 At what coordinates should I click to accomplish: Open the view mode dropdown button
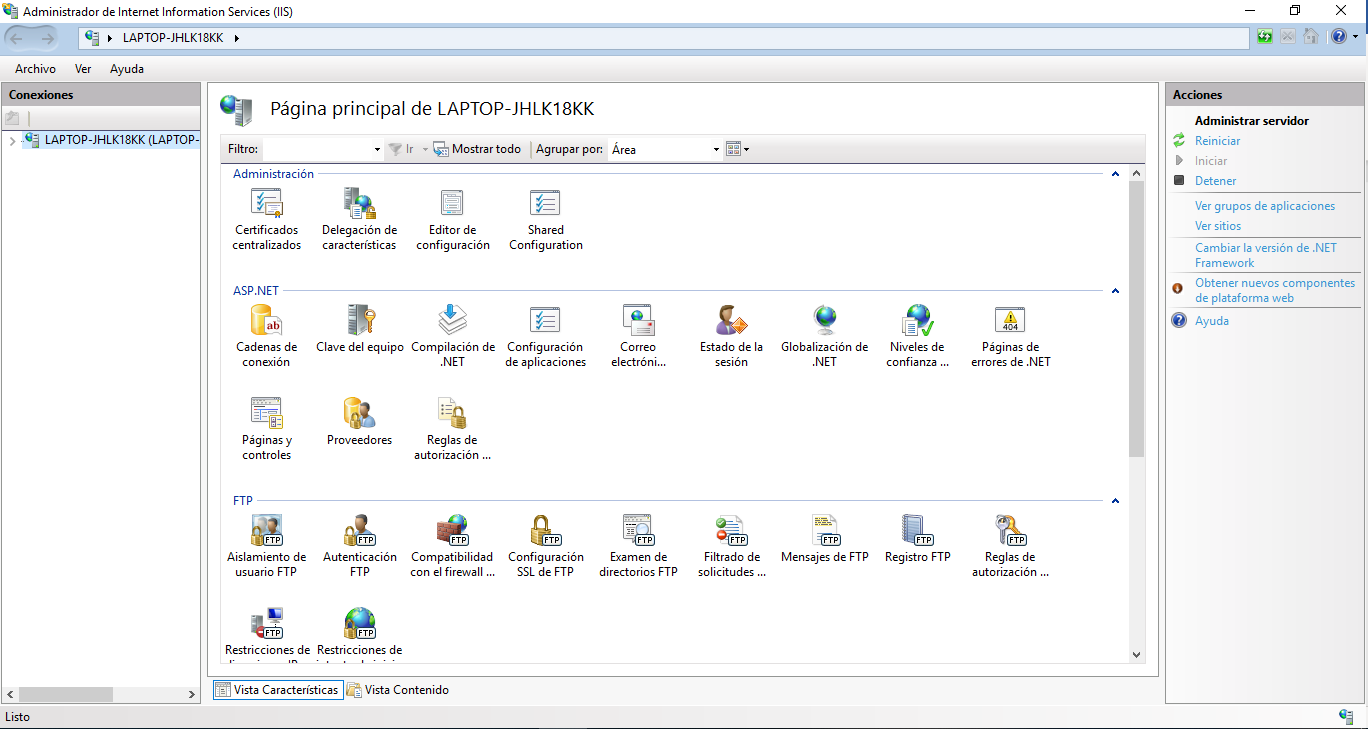click(737, 149)
